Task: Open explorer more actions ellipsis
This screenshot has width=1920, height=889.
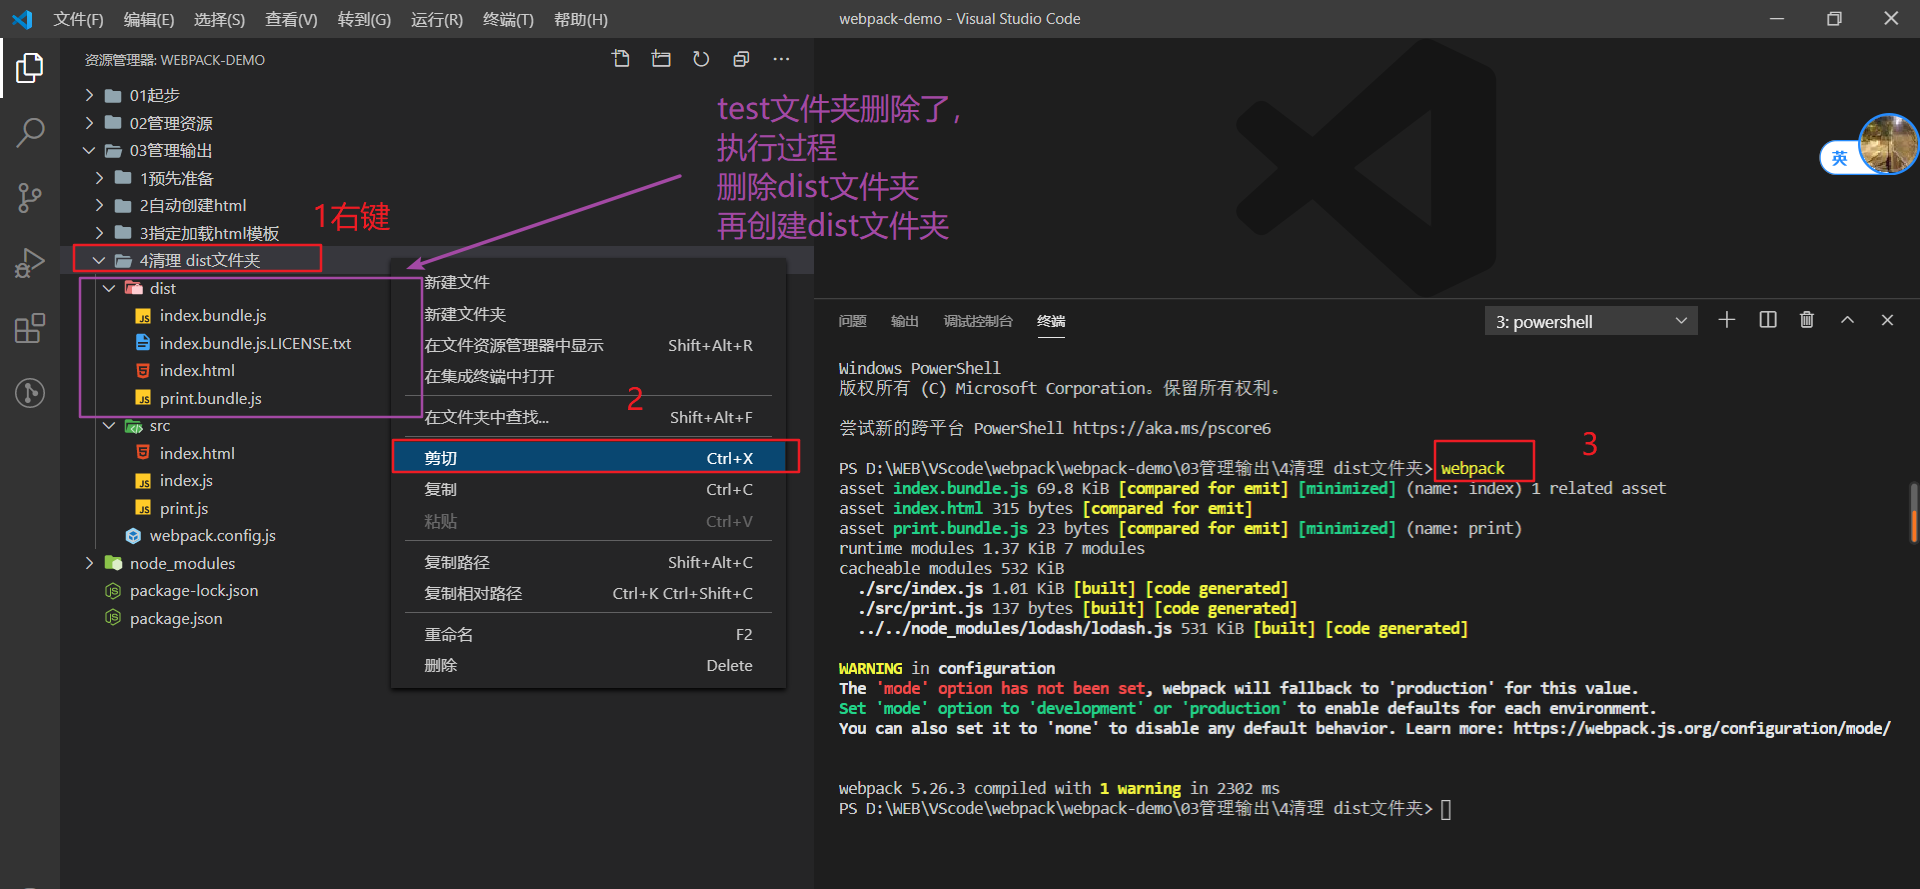Action: click(781, 59)
